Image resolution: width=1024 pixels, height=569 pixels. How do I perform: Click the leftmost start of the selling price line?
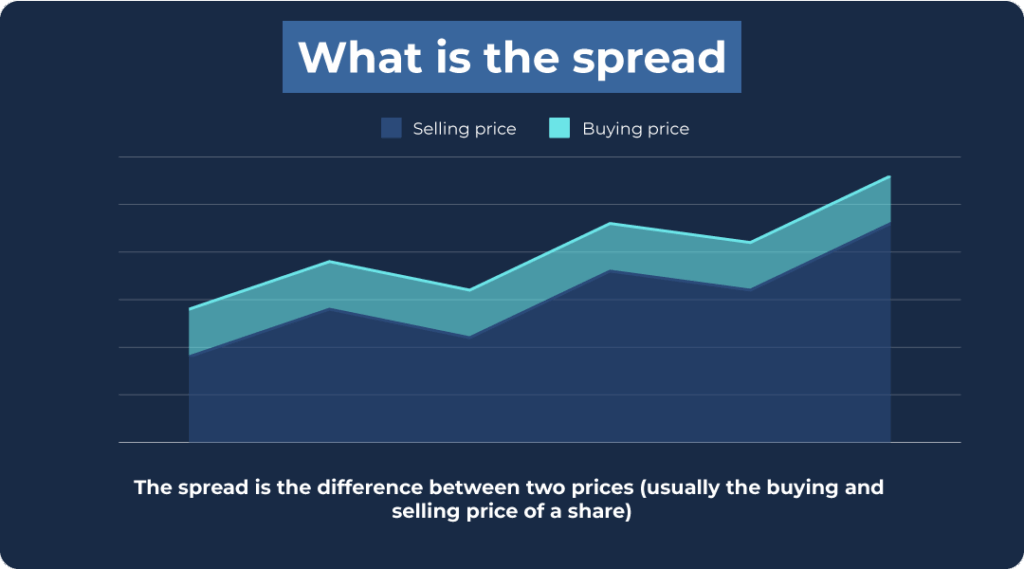[190, 355]
